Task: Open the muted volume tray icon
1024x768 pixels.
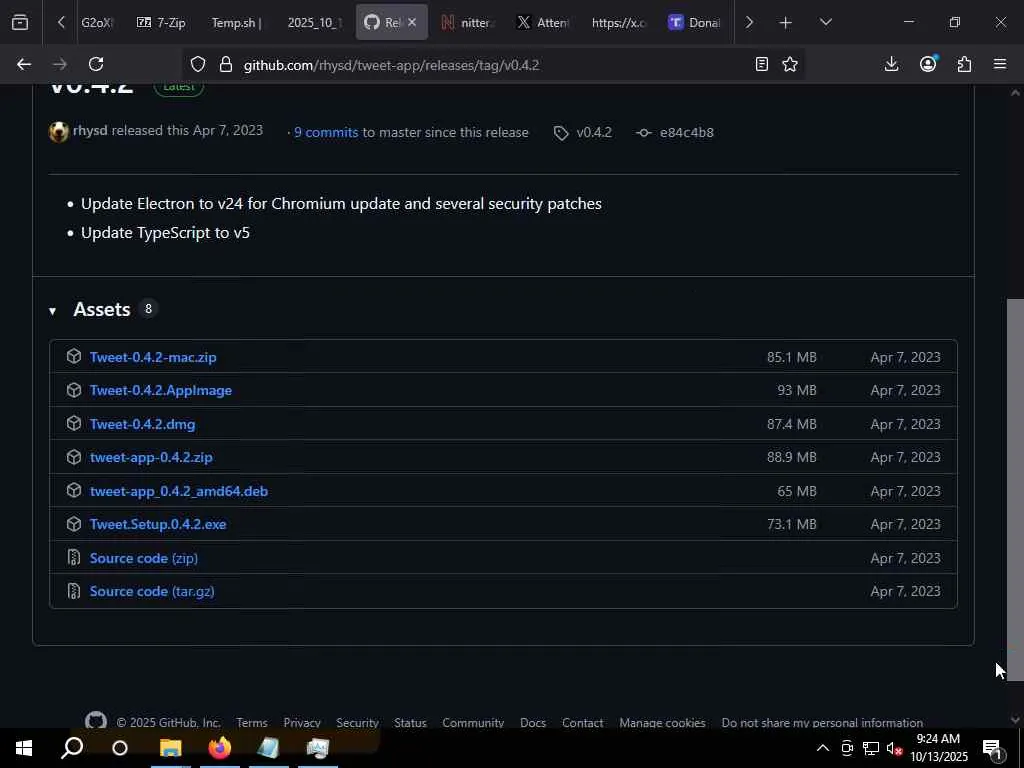Action: (x=894, y=748)
